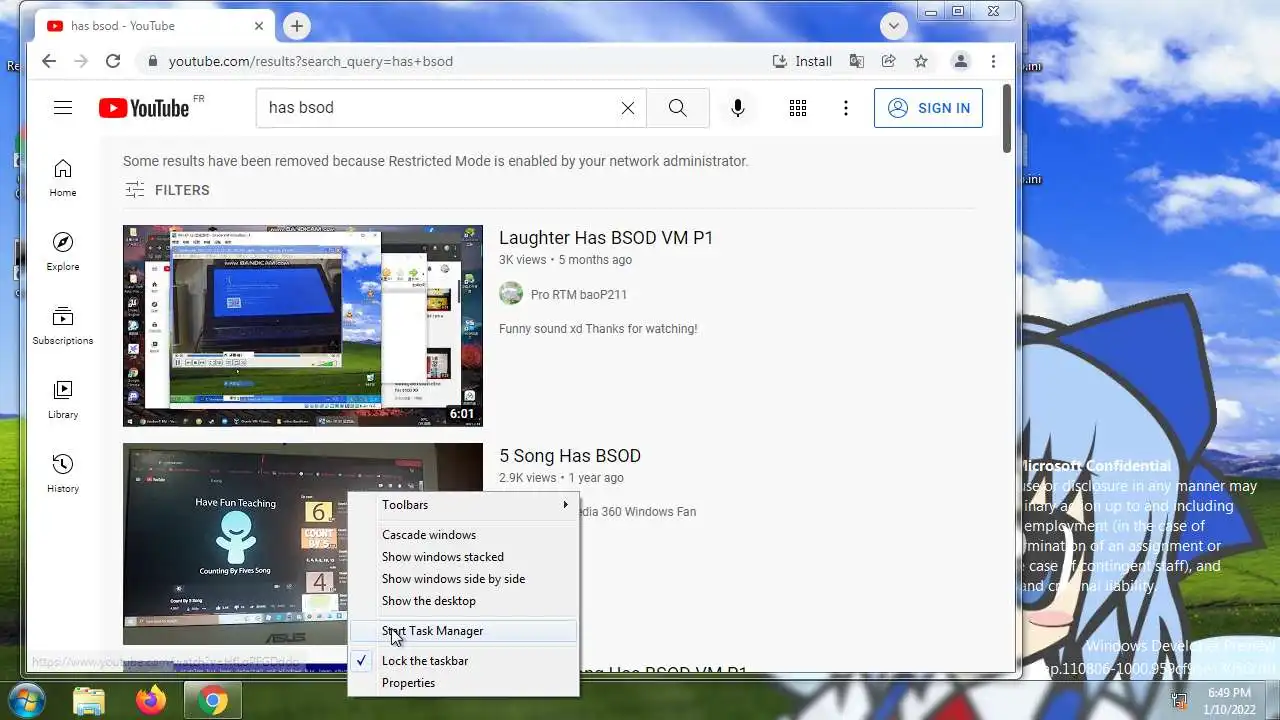Select Show windows side by side
The height and width of the screenshot is (720, 1280).
(x=463, y=579)
